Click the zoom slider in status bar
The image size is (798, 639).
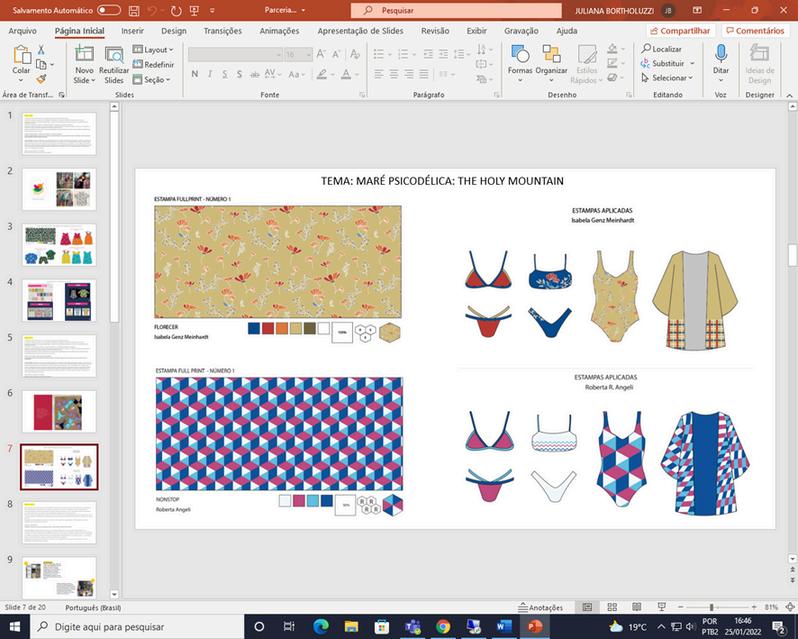711,607
